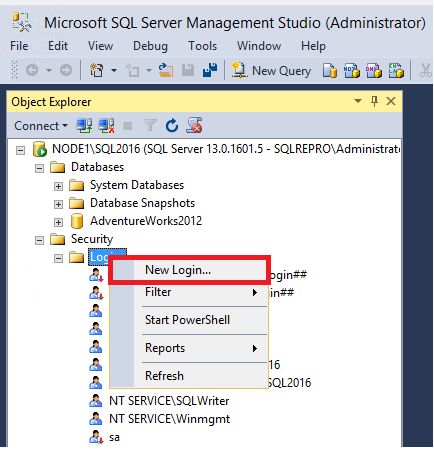This screenshot has width=434, height=450.
Task: Expand the Database Snapshots folder
Action: click(x=58, y=204)
